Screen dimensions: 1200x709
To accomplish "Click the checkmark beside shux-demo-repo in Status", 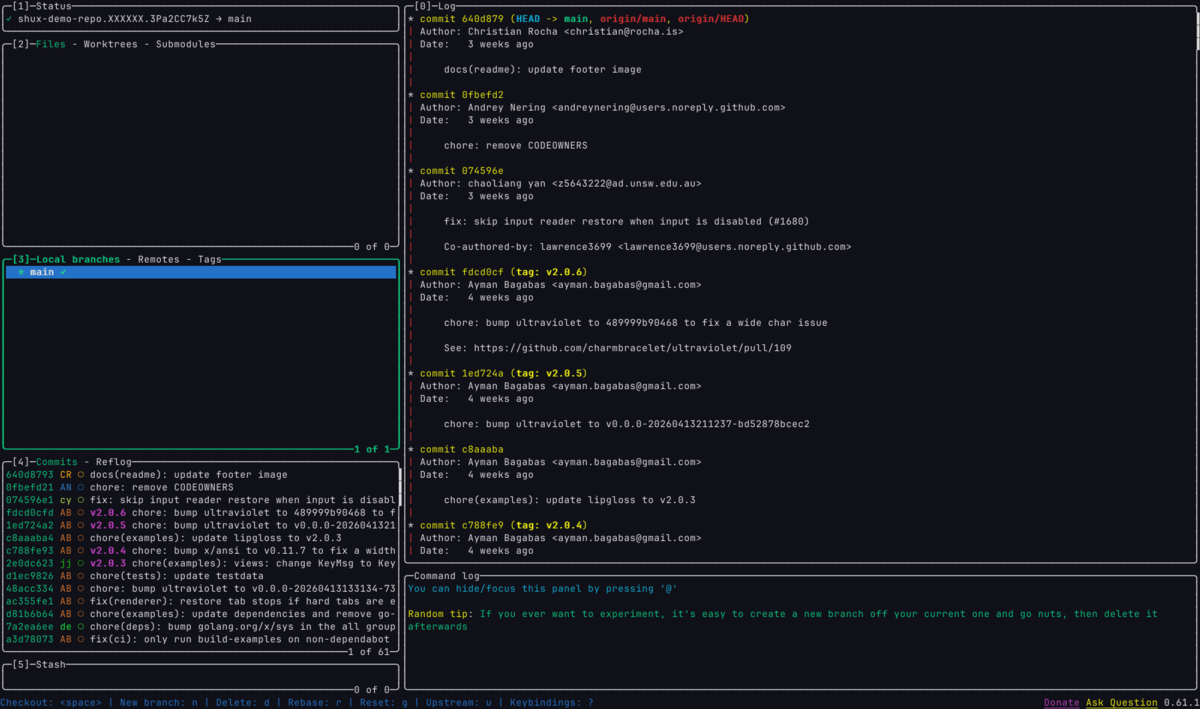I will 9,19.
